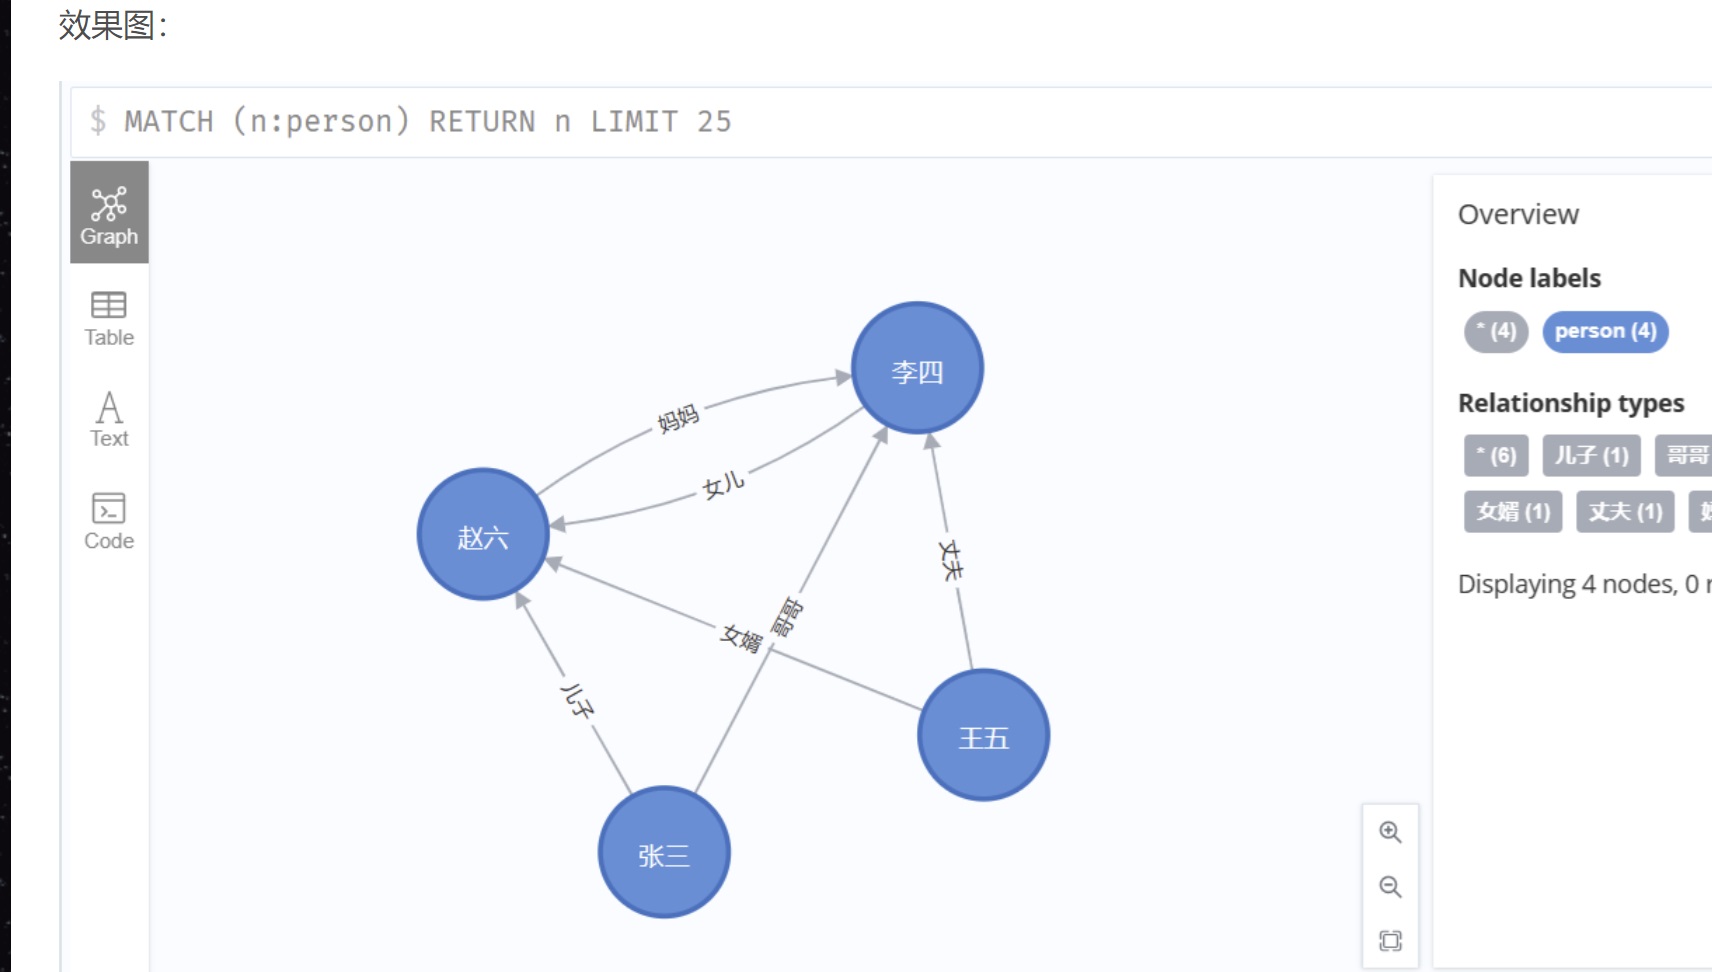Select the 张三 node
This screenshot has height=972, width=1712.
(664, 852)
